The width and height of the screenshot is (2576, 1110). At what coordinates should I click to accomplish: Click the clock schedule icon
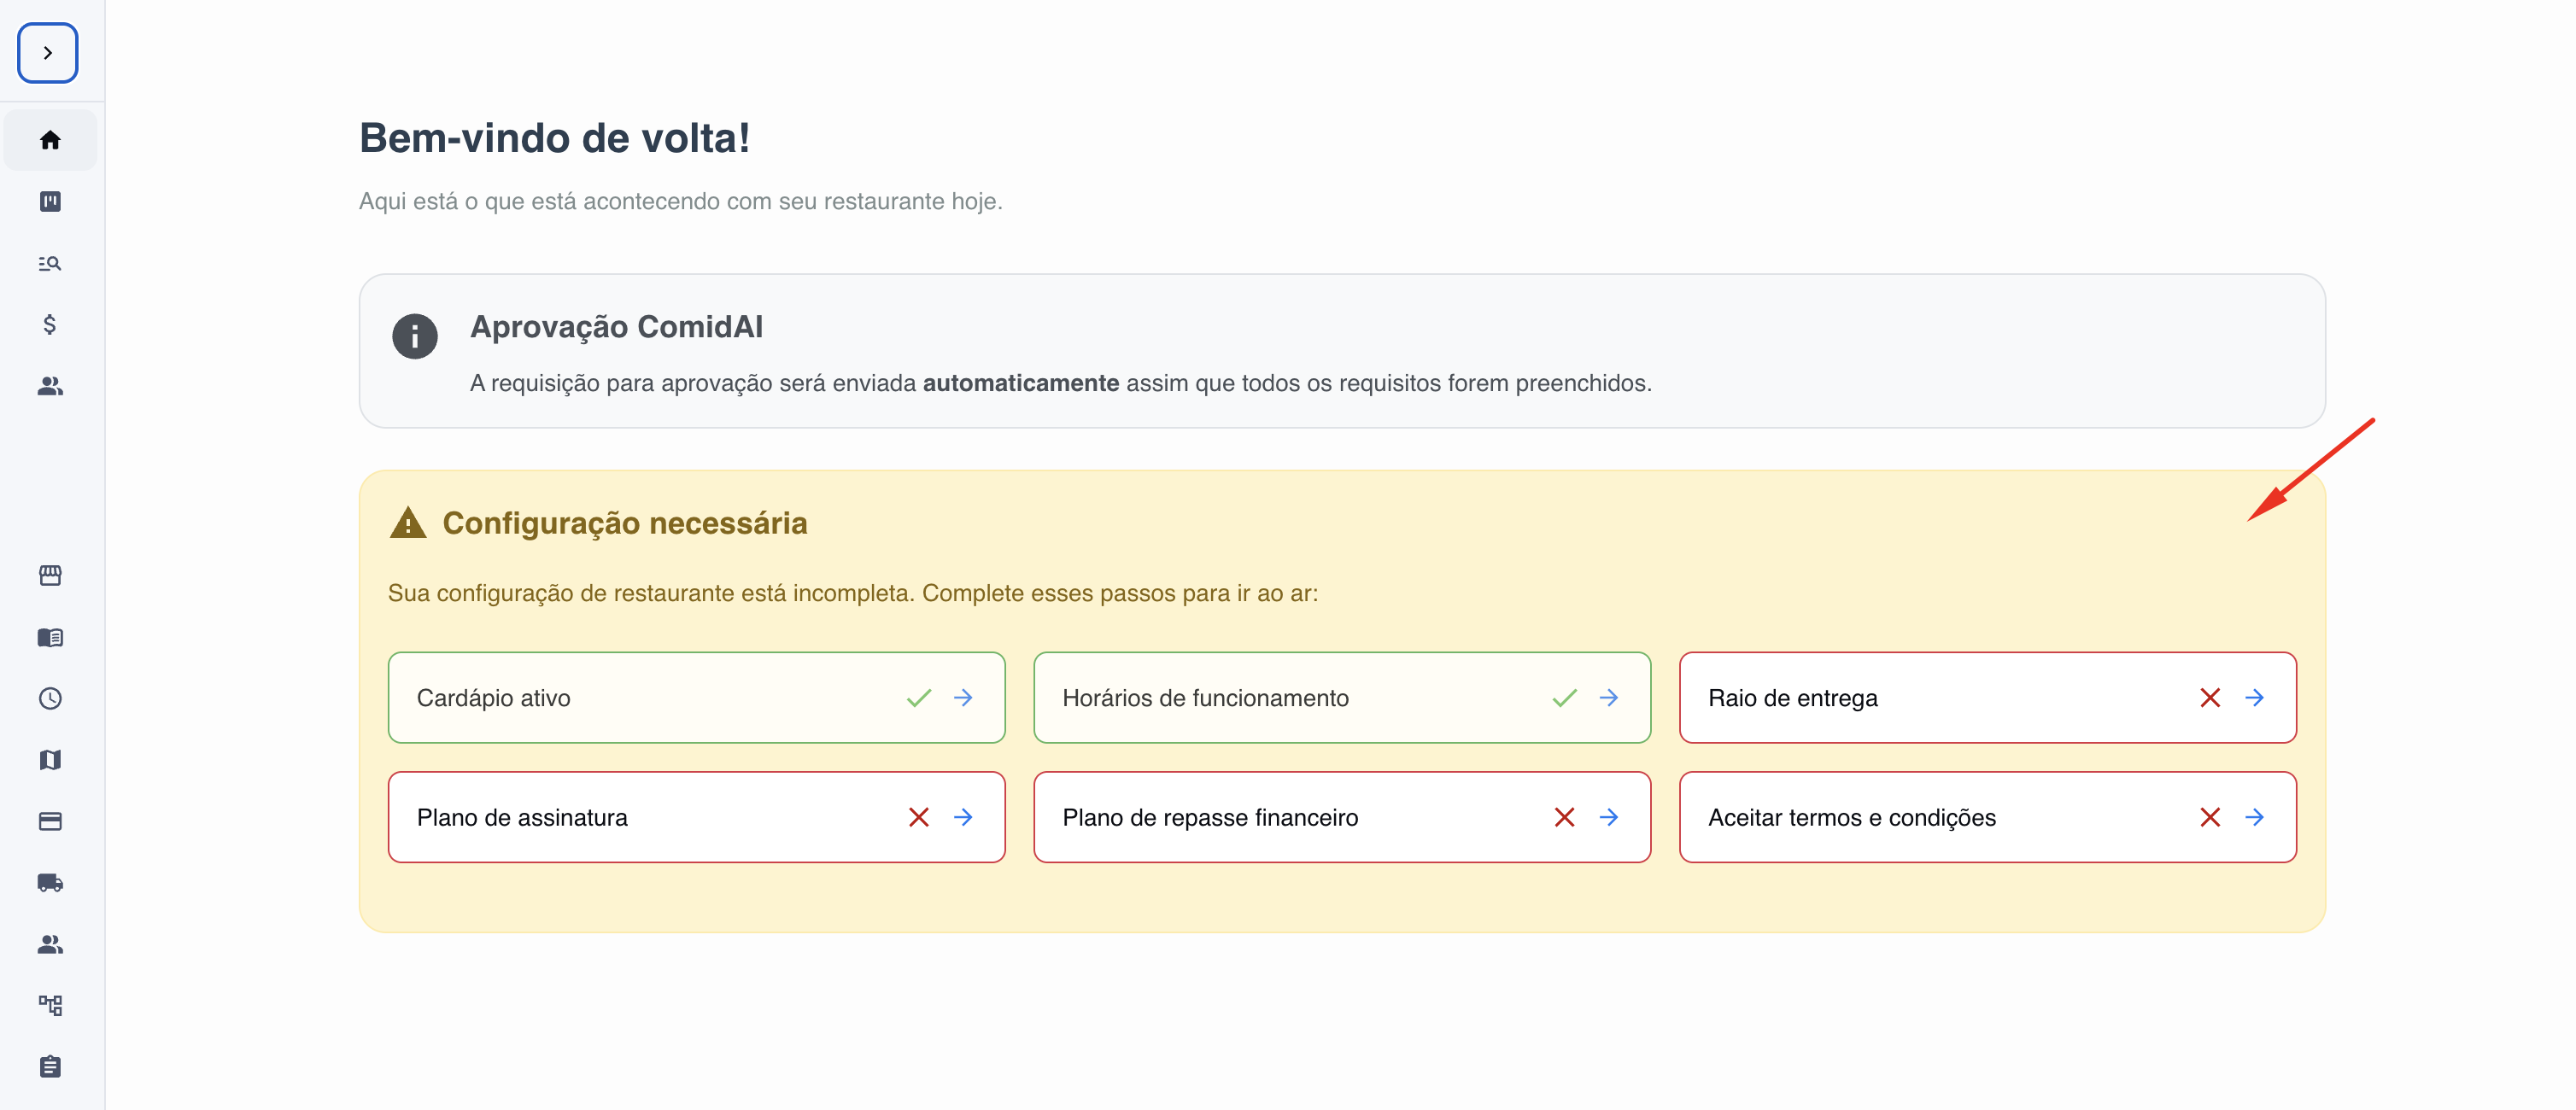(x=50, y=698)
